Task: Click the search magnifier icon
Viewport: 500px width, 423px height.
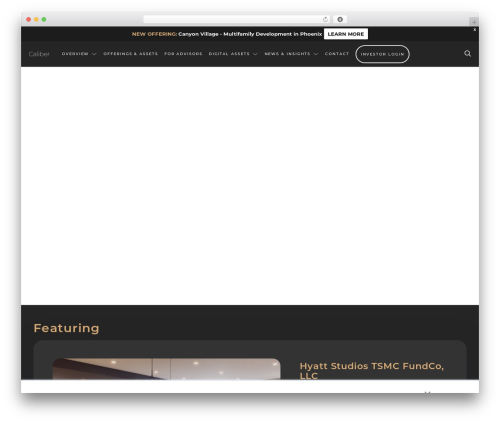Action: point(467,53)
